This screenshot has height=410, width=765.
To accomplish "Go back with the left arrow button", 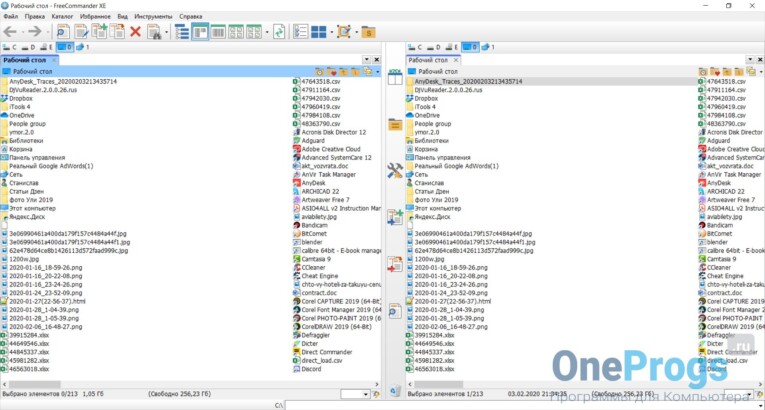I will coord(10,32).
